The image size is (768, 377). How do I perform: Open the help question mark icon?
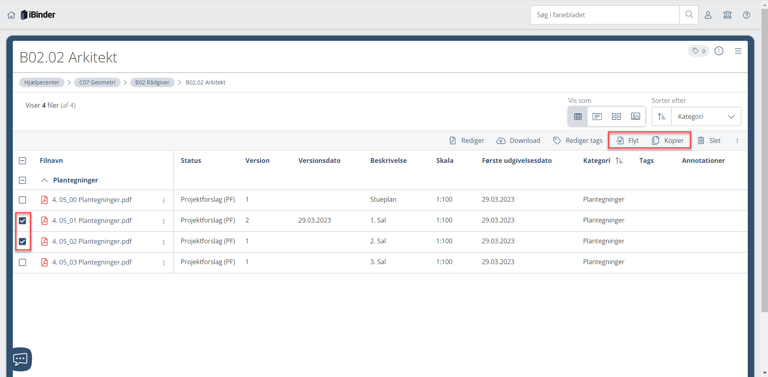point(746,15)
